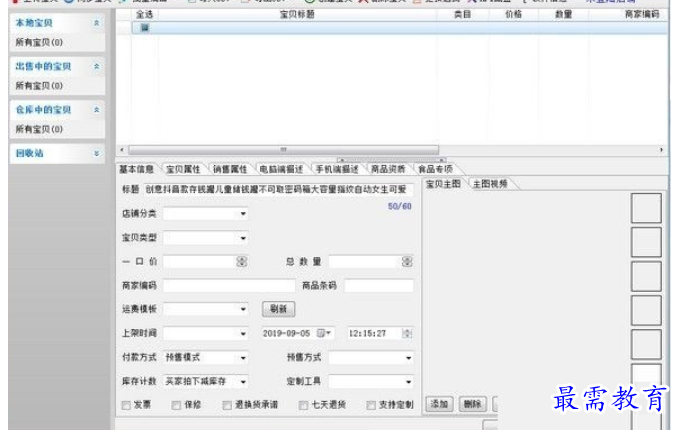Open the calendar picker beside 2019-09-05
675x430 pixels.
(x=324, y=333)
